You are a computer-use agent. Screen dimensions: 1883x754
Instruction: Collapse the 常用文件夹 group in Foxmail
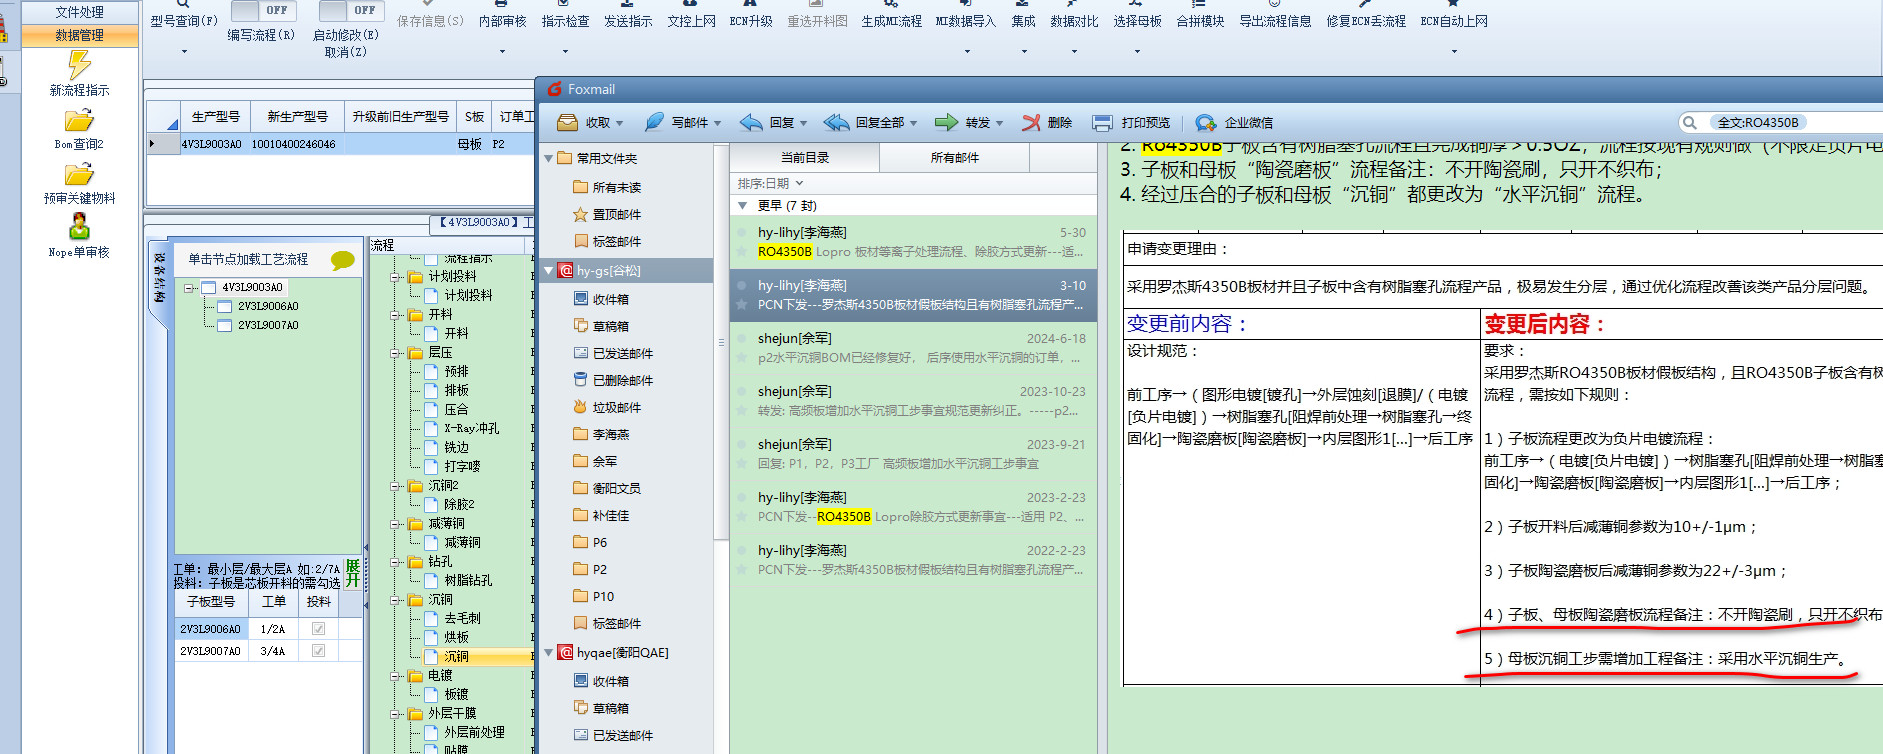[549, 159]
